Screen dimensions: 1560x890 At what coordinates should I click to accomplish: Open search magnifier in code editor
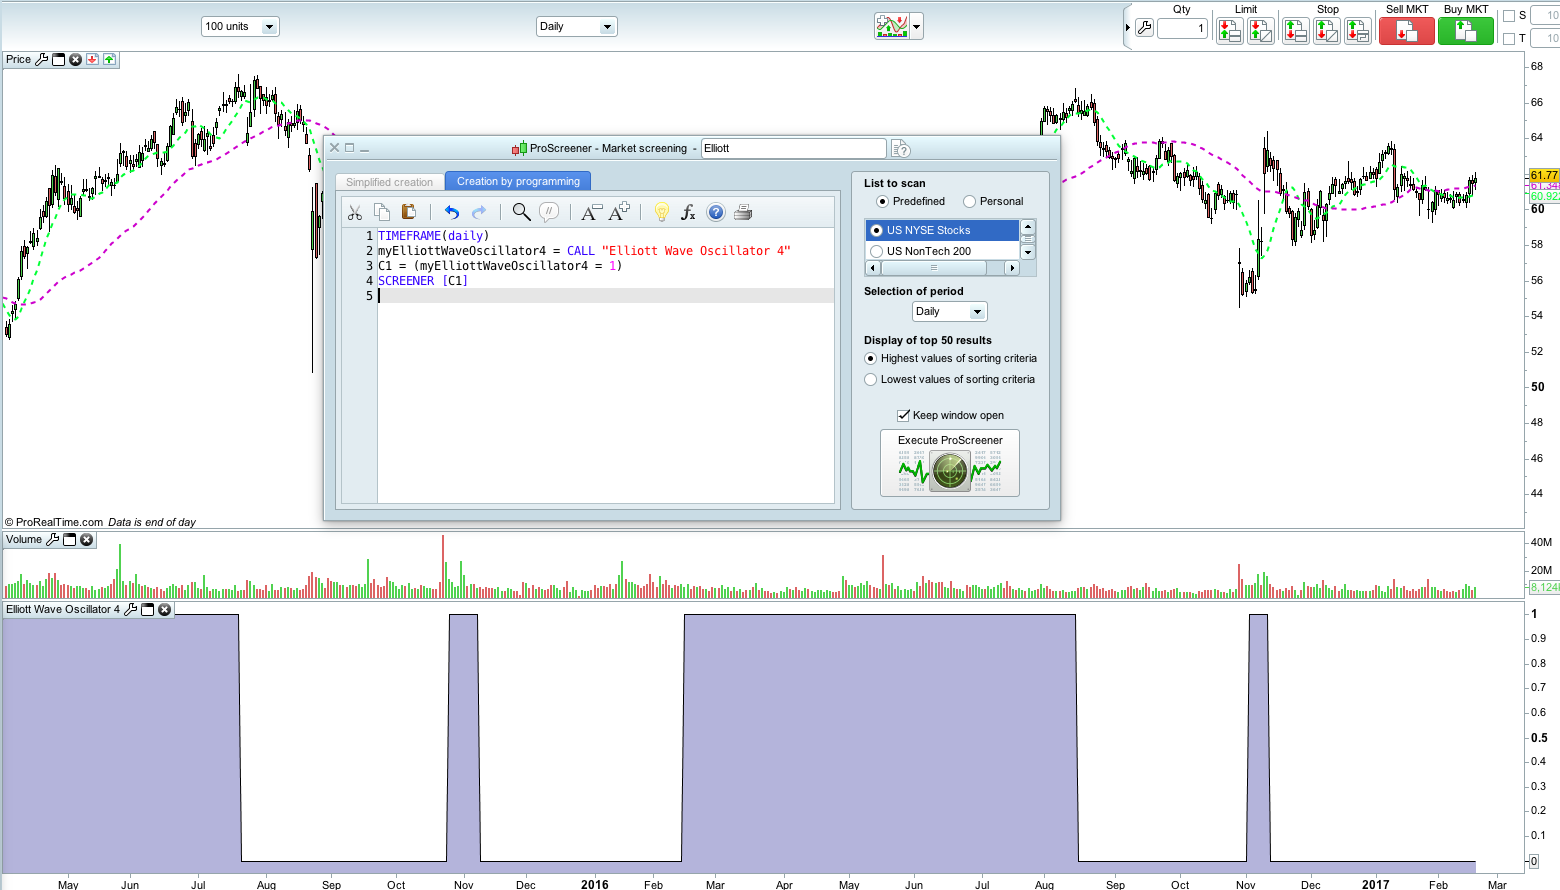coord(521,212)
